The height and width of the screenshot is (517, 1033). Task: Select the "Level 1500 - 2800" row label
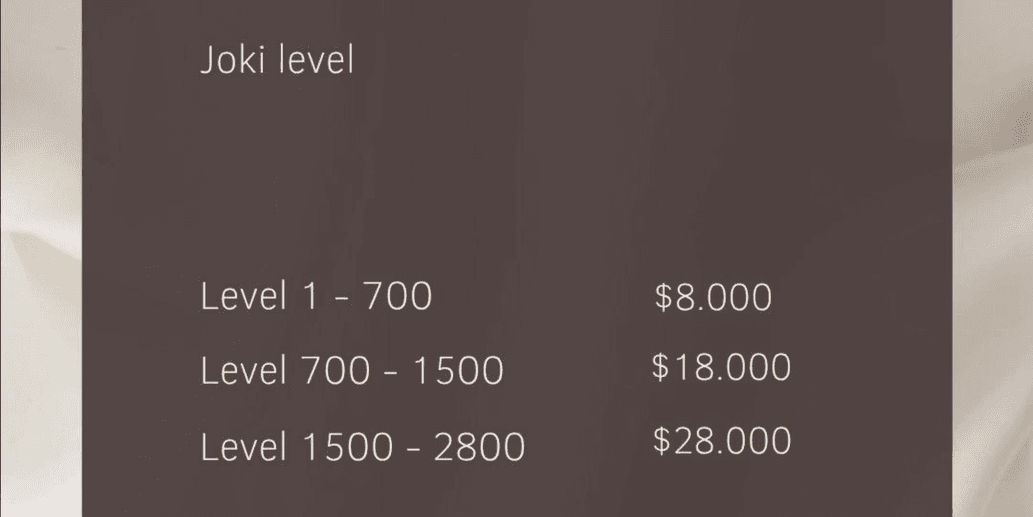pos(363,446)
